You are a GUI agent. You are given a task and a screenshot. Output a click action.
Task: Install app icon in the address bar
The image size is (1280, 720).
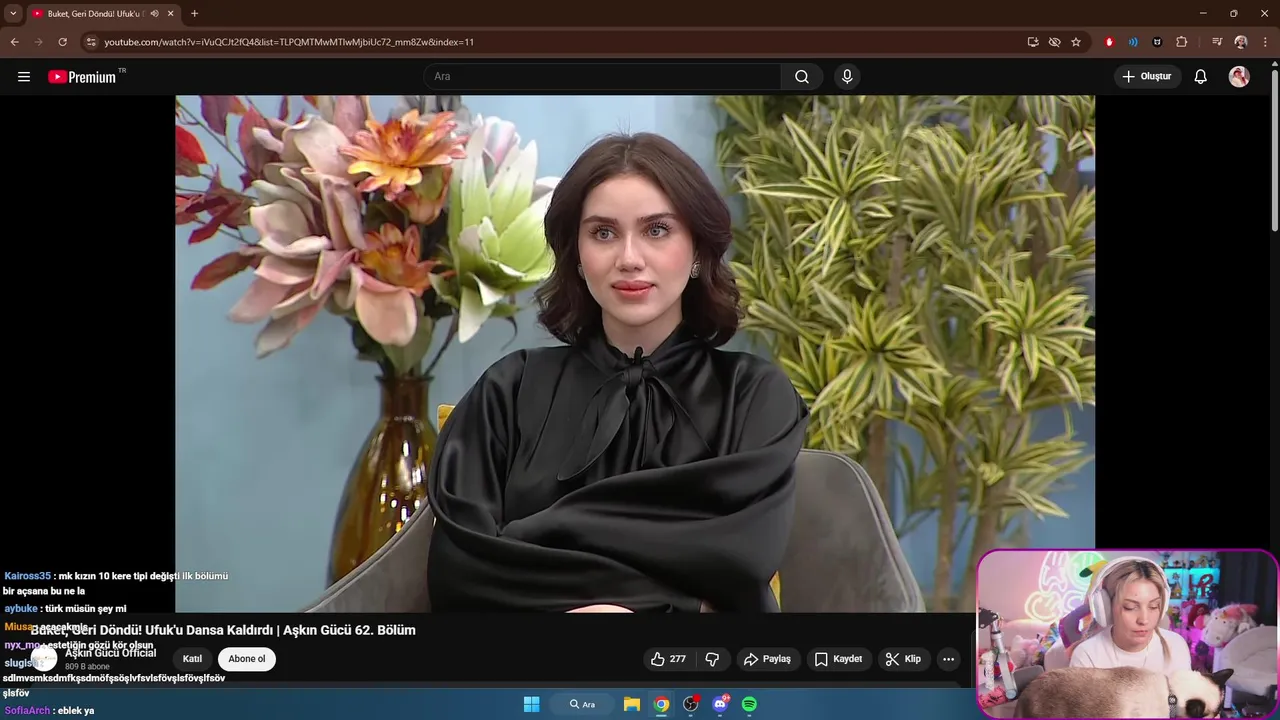(x=1033, y=42)
